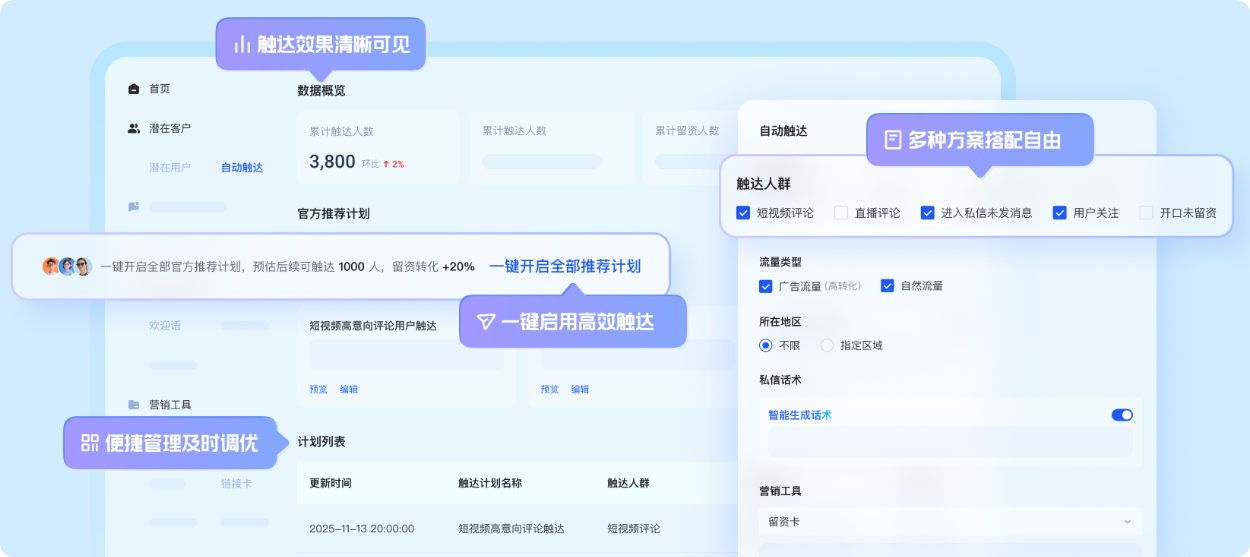Select 链接卡 in the sidebar
This screenshot has width=1250, height=557.
(237, 484)
